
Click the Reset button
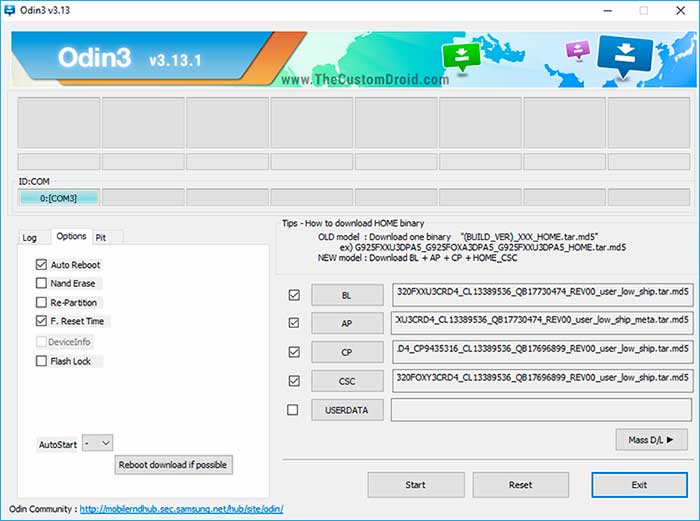pos(520,485)
